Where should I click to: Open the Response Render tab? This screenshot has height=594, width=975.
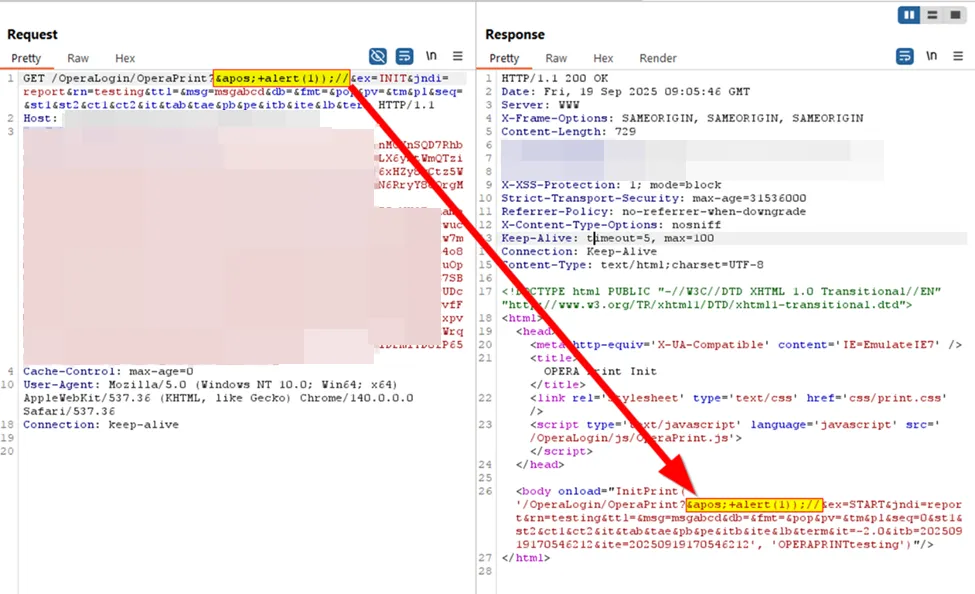658,59
